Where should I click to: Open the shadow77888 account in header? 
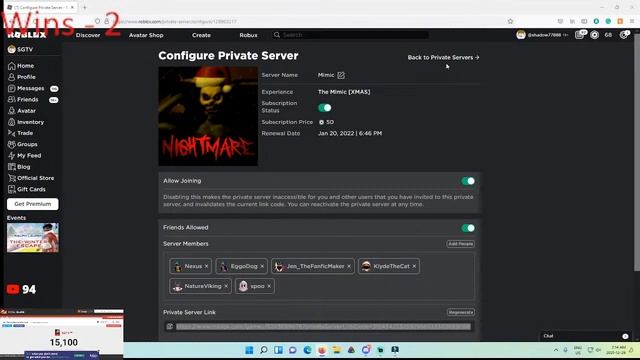[542, 35]
